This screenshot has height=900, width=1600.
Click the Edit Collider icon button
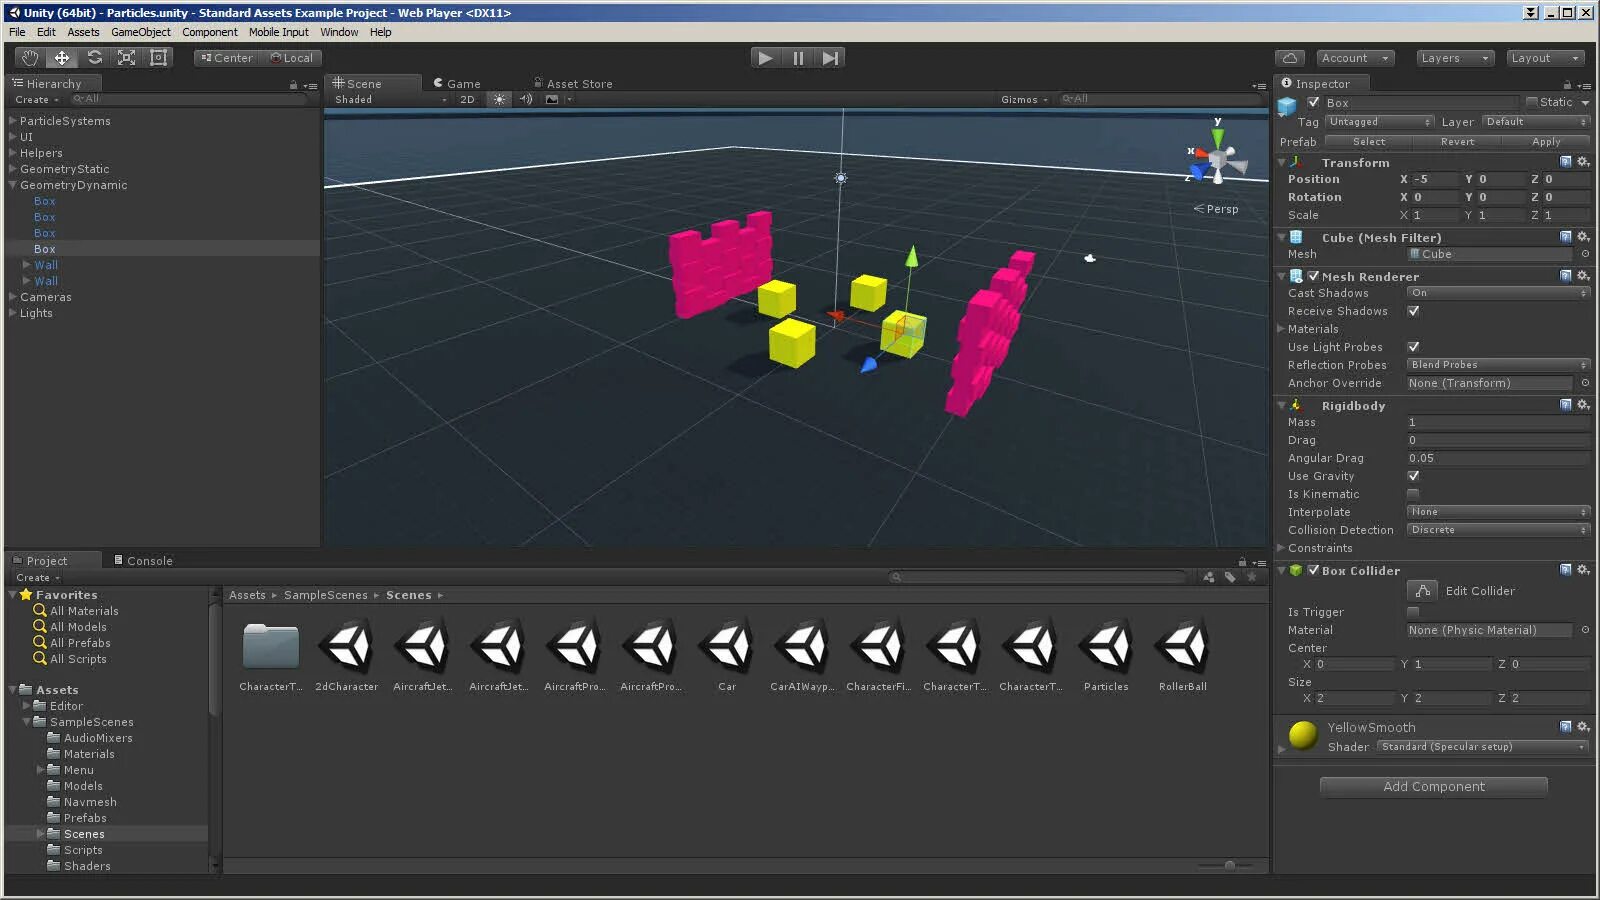1422,591
